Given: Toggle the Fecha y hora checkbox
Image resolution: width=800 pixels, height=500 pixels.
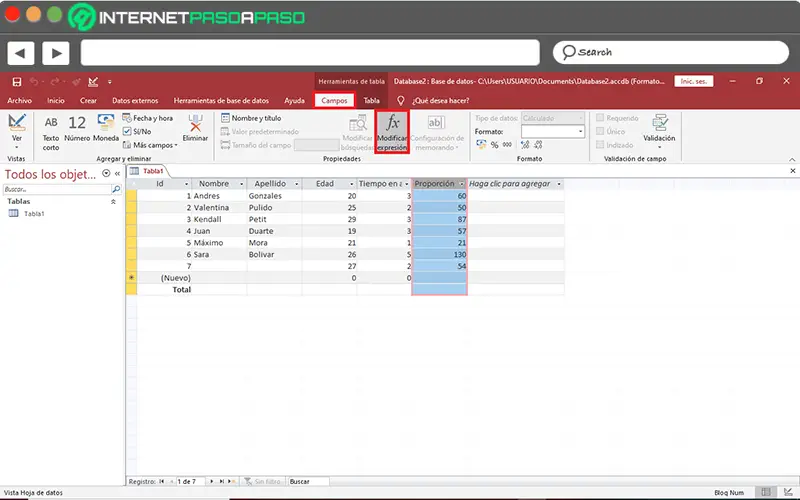Looking at the screenshot, I should point(127,118).
